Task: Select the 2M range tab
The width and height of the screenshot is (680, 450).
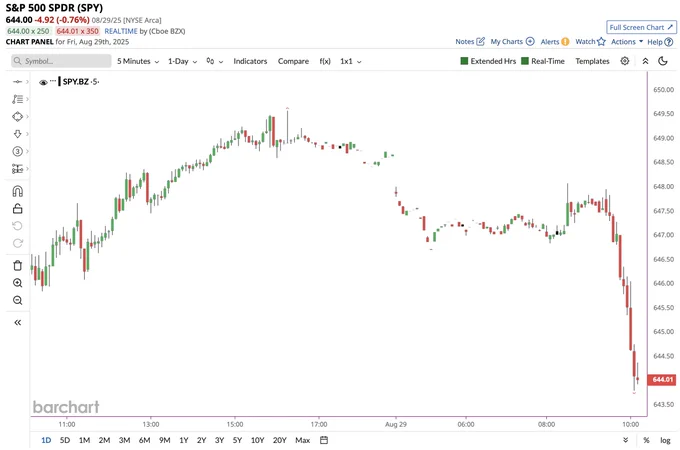Action: coord(104,440)
